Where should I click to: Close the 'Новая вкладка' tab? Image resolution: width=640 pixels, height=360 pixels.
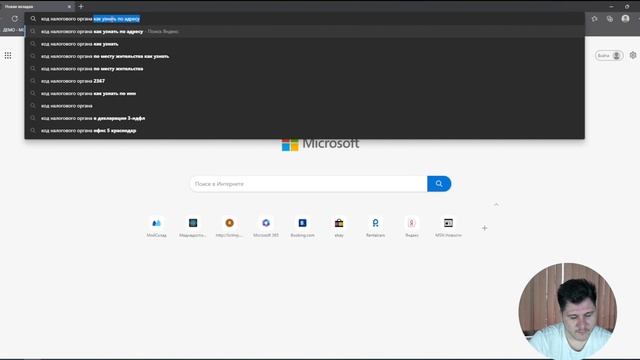tap(69, 7)
